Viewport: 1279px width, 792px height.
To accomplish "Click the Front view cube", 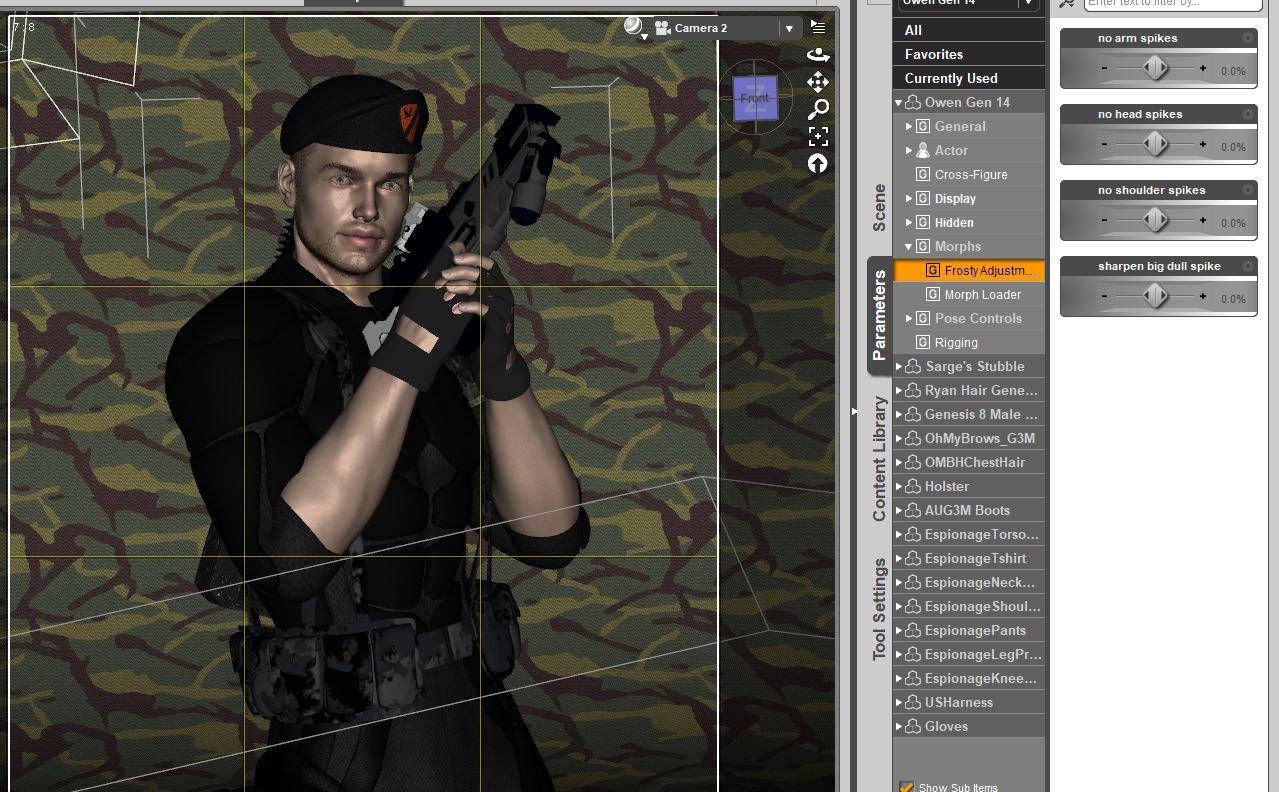I will coord(755,99).
